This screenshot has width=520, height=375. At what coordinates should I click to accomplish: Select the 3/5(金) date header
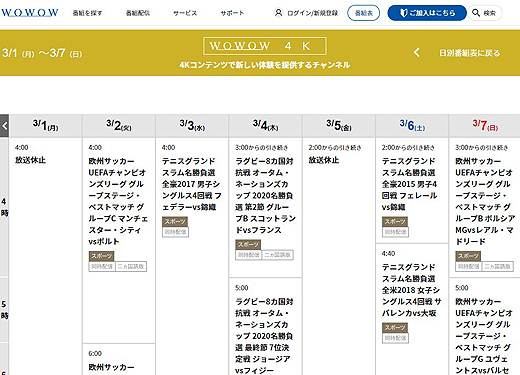point(339,126)
